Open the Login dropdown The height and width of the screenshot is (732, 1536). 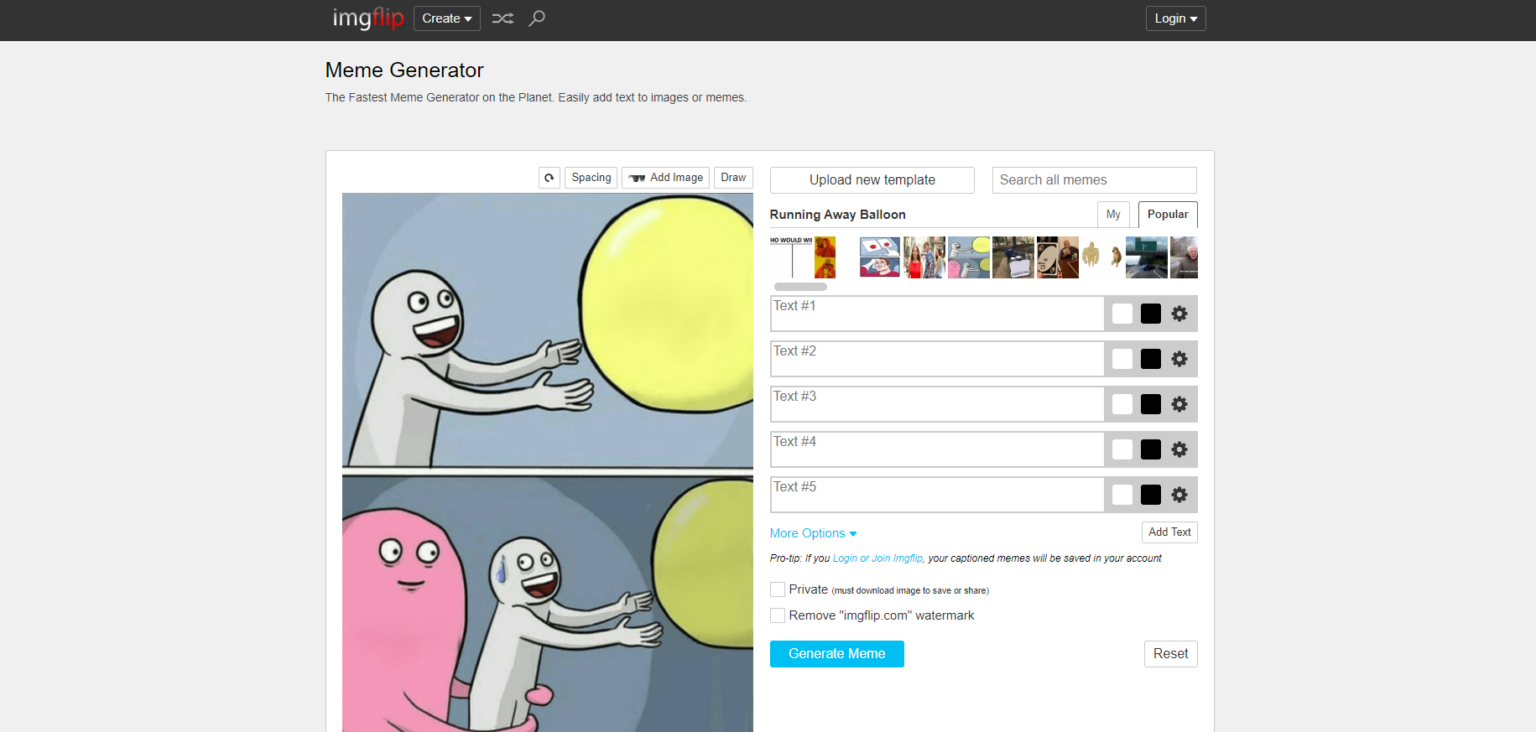point(1175,18)
